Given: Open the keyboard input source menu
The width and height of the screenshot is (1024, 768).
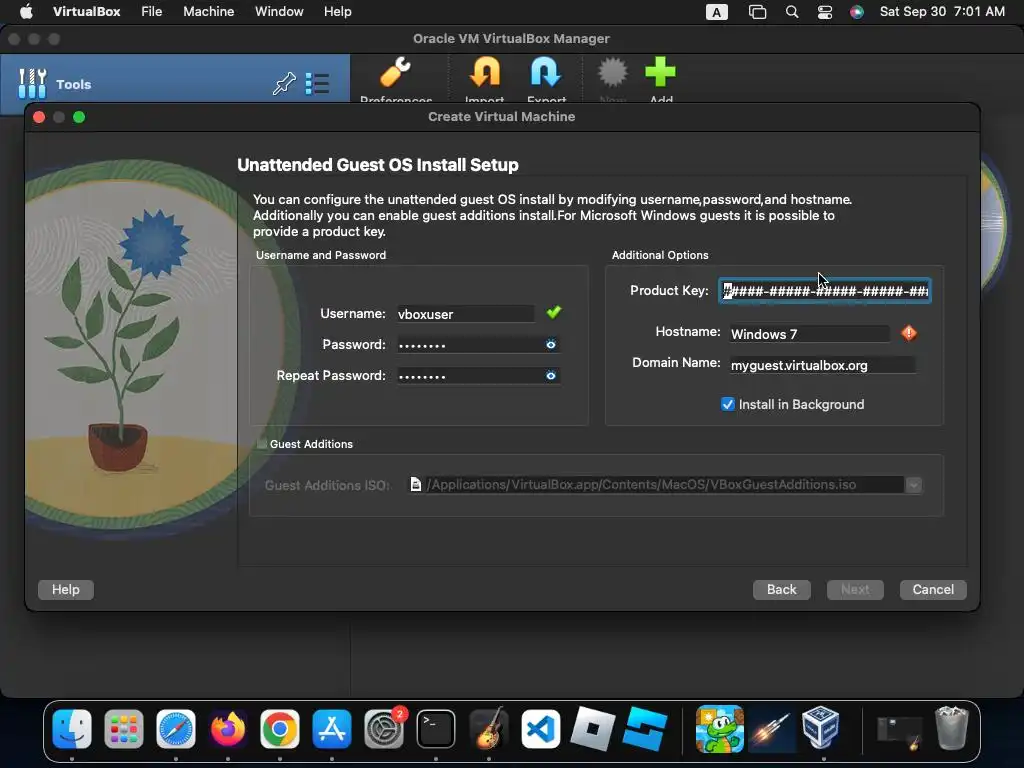Looking at the screenshot, I should 716,12.
